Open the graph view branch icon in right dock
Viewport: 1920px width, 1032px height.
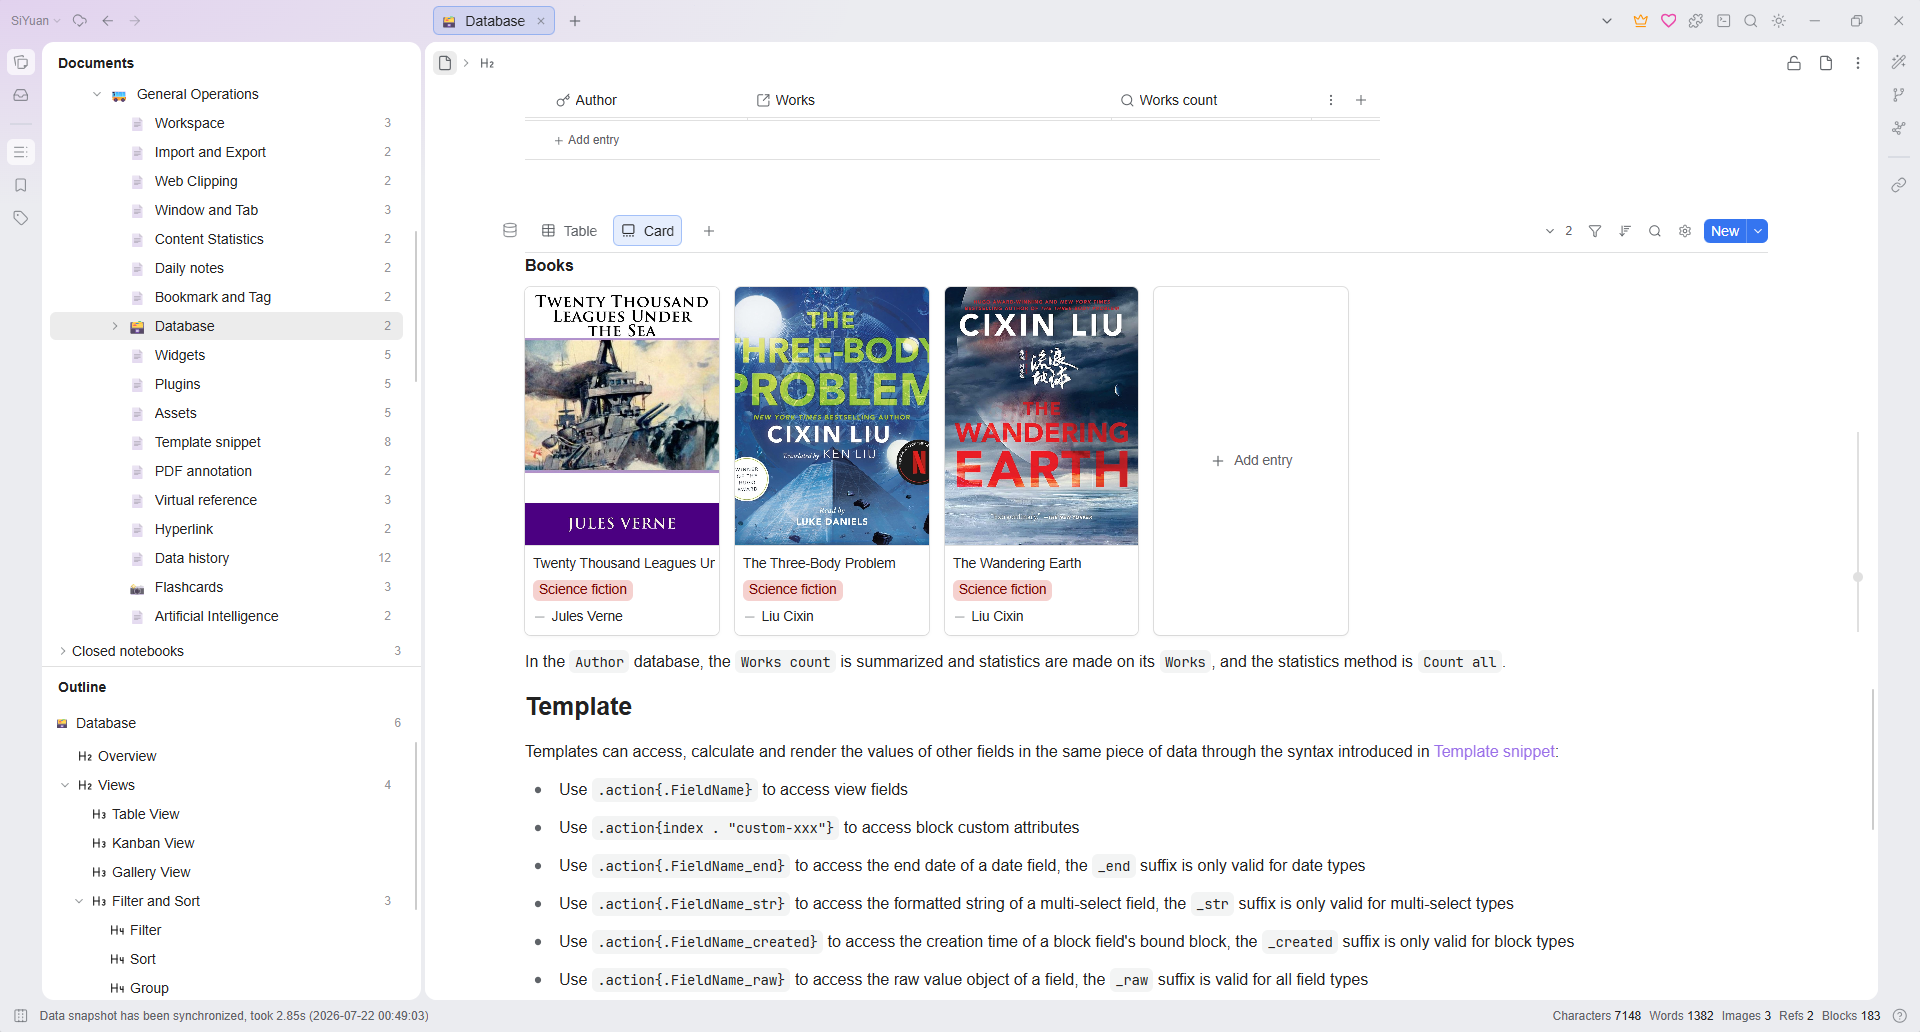(1899, 95)
